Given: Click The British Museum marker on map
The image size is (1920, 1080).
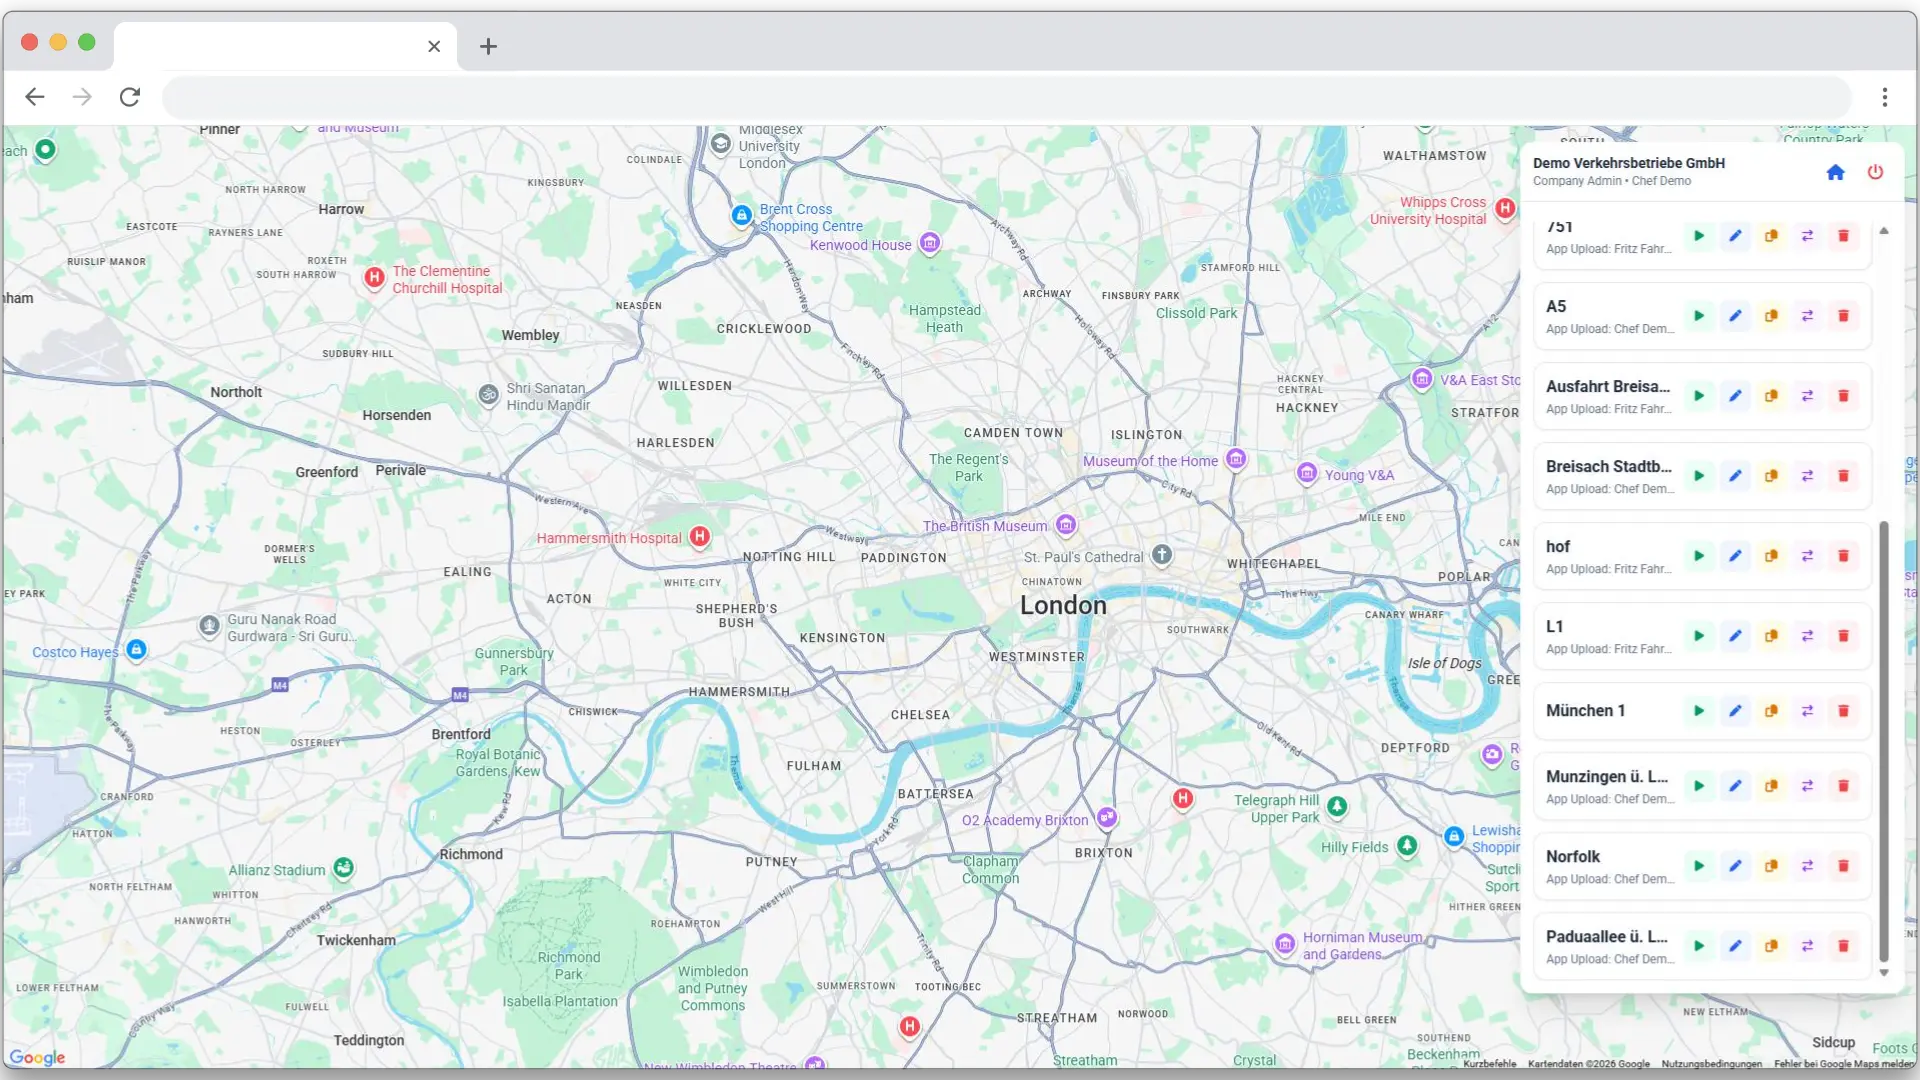Looking at the screenshot, I should pyautogui.click(x=1066, y=525).
